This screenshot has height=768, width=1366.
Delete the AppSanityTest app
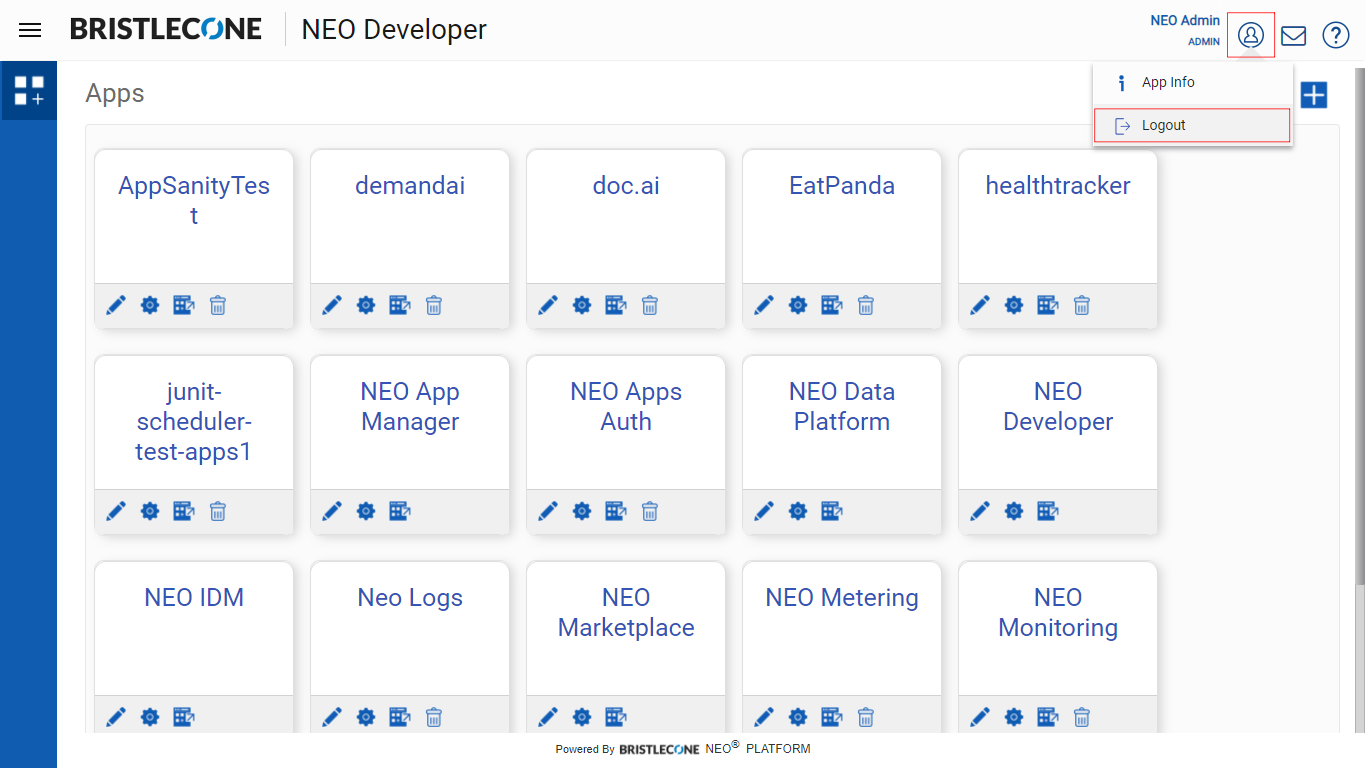tap(218, 305)
